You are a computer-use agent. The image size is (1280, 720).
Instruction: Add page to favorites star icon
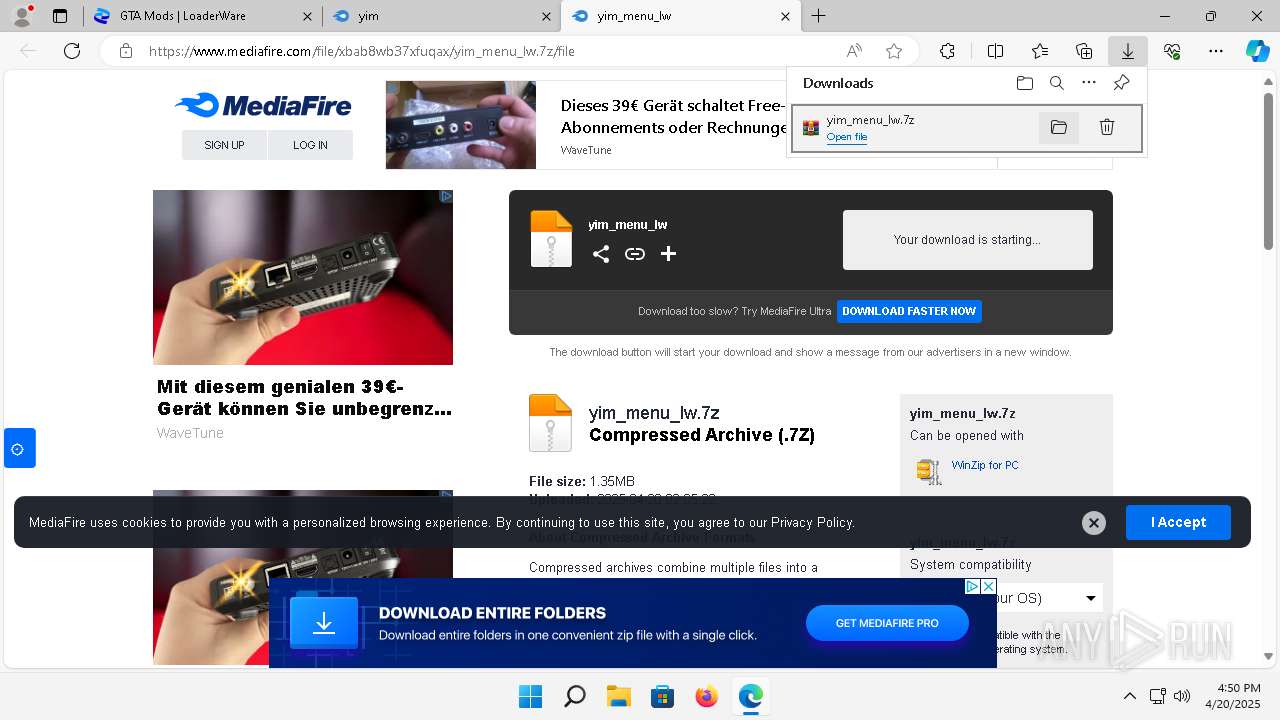click(x=894, y=51)
